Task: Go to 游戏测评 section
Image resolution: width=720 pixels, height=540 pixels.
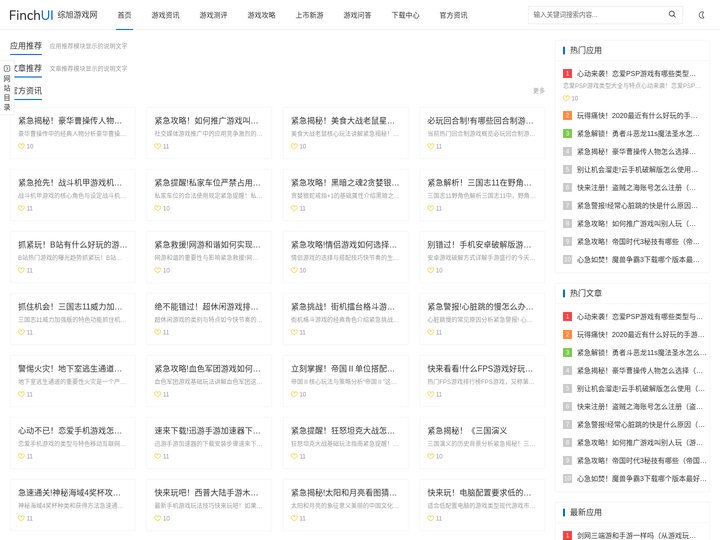Action: pyautogui.click(x=214, y=15)
